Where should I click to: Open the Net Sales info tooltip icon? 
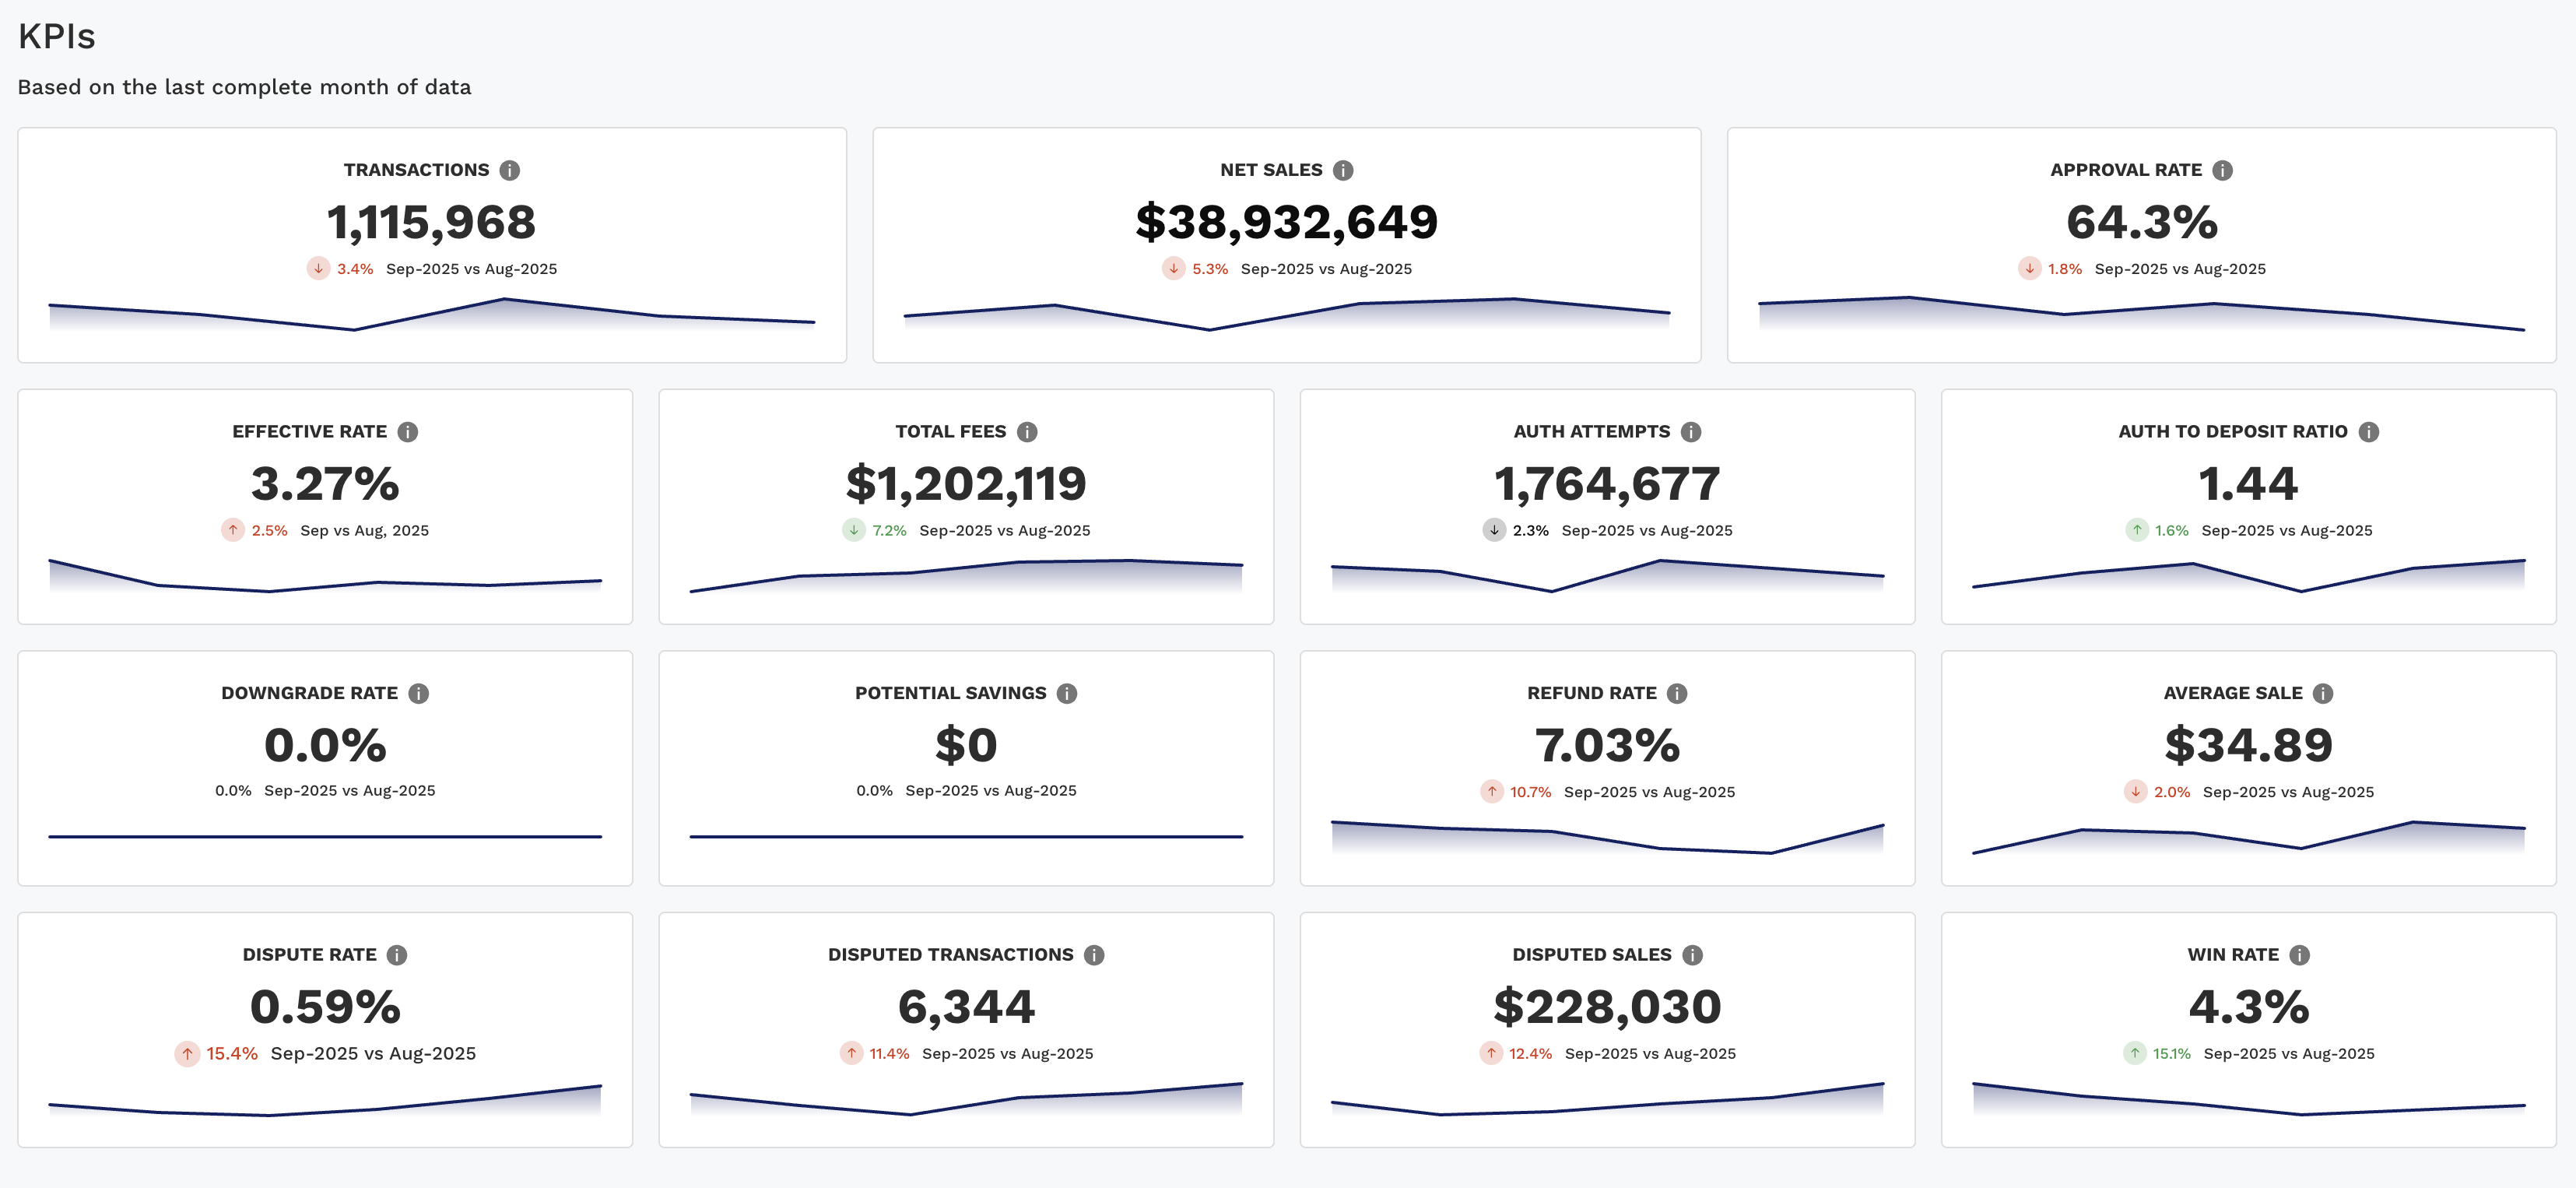1343,170
